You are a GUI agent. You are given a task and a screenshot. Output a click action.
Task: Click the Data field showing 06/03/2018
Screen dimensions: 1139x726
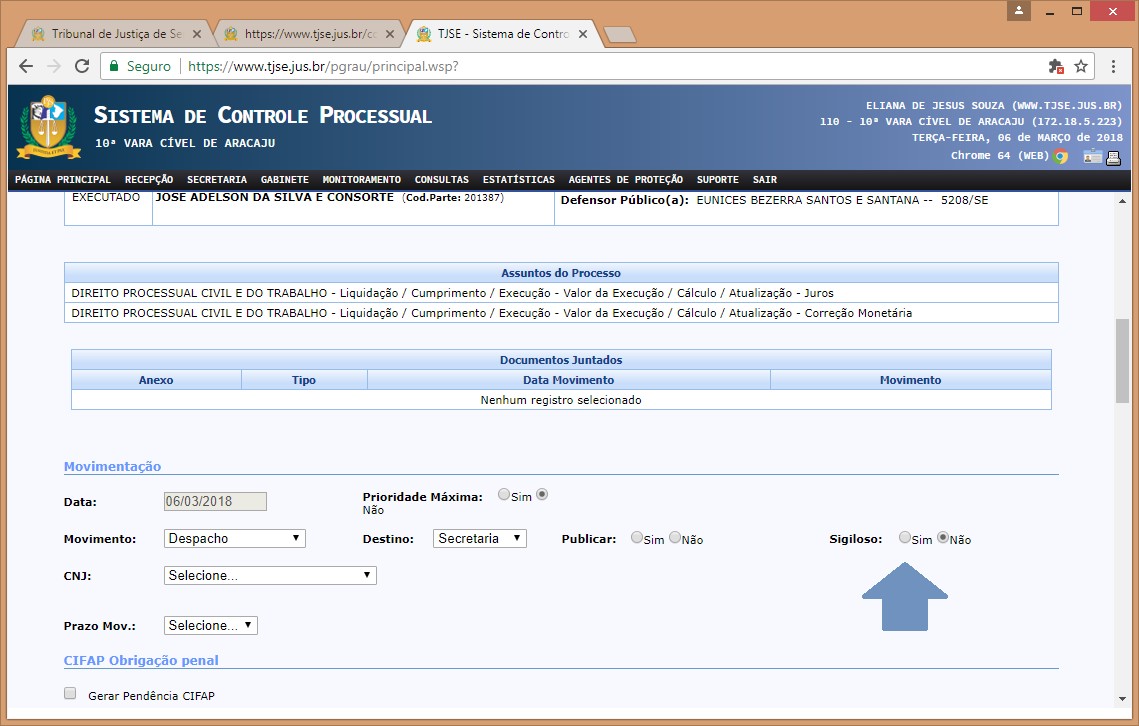coord(215,502)
